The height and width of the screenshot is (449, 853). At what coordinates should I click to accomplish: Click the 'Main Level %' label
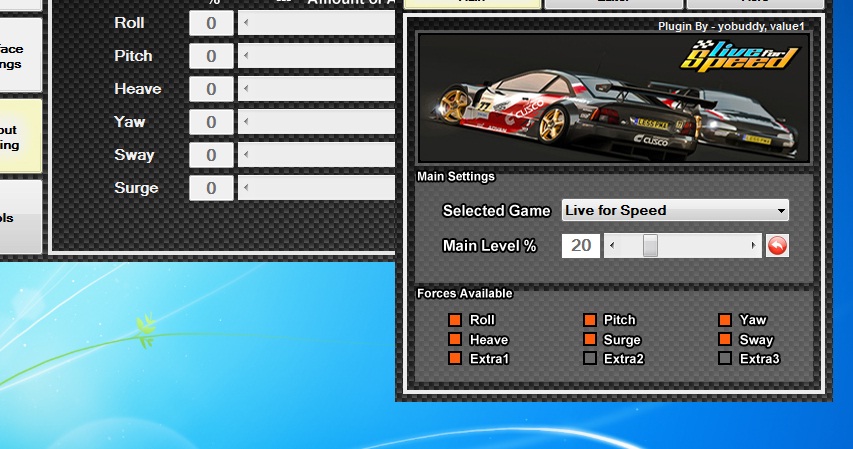pyautogui.click(x=490, y=246)
